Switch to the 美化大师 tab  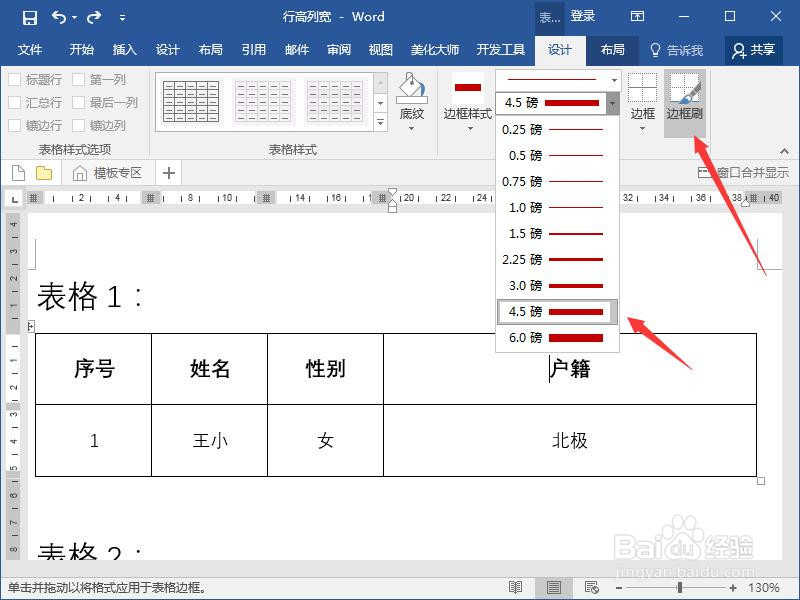coord(435,49)
